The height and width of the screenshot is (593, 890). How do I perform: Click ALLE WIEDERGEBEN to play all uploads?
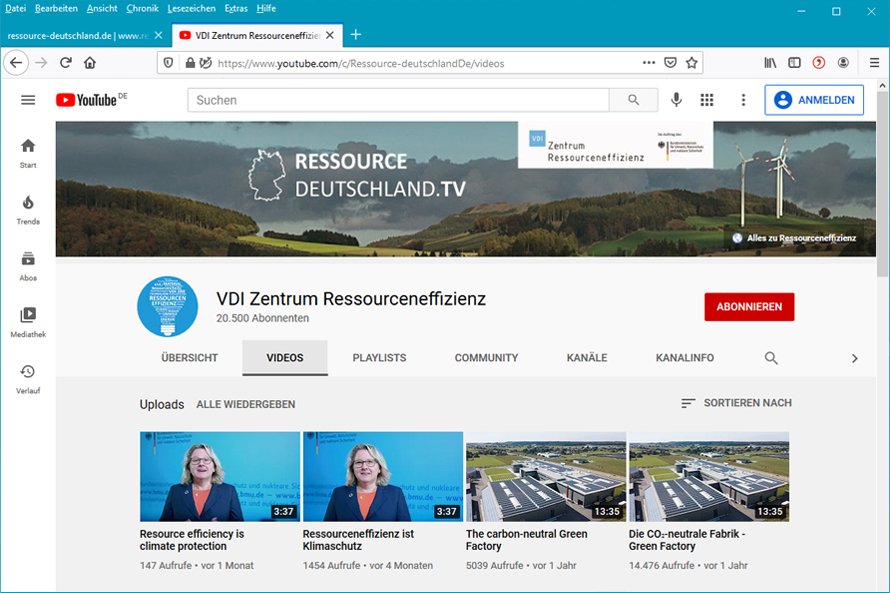[x=246, y=405]
